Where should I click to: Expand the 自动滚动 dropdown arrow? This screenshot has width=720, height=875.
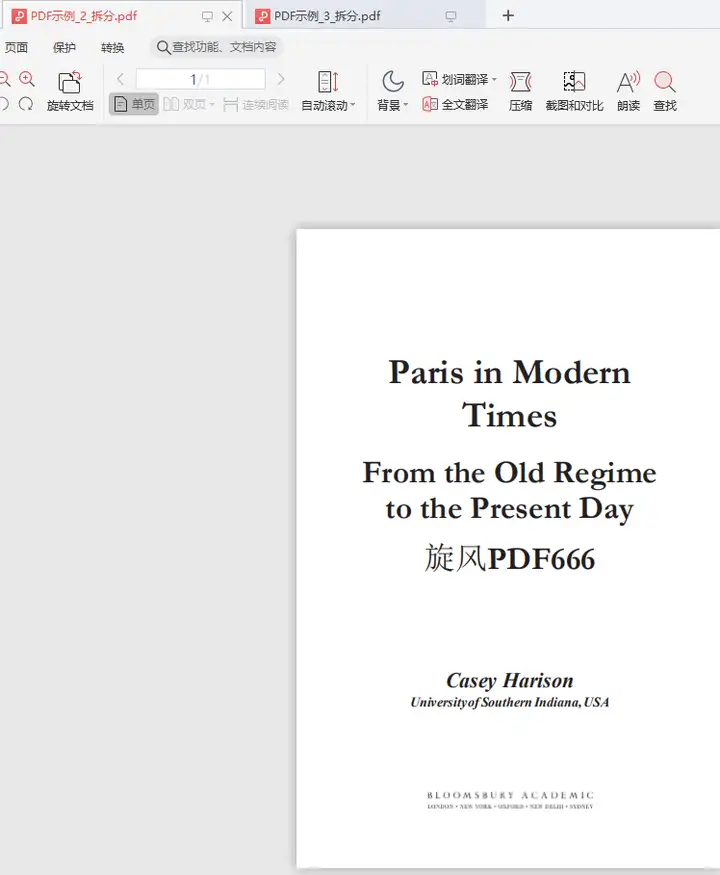353,104
